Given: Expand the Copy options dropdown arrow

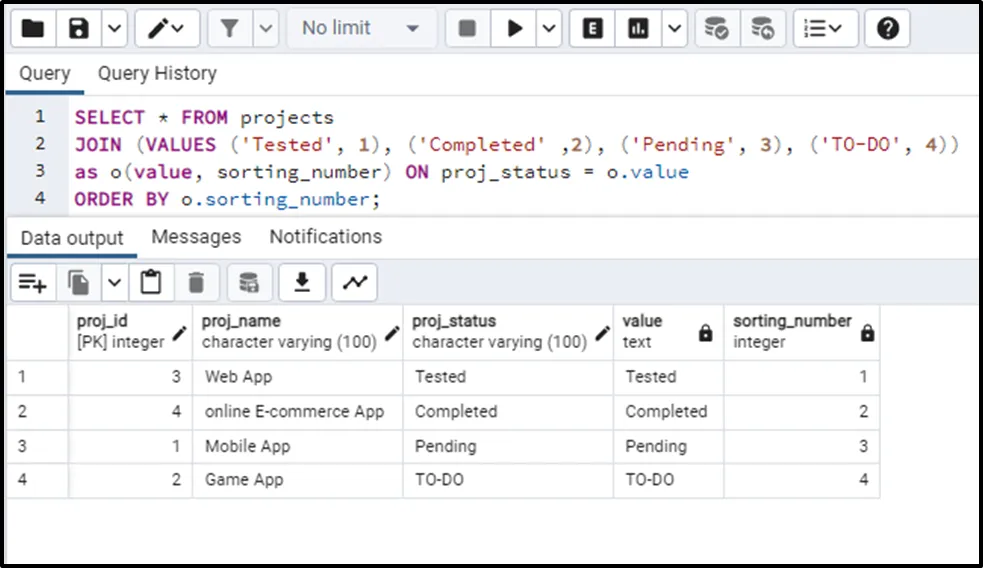Looking at the screenshot, I should coord(113,284).
